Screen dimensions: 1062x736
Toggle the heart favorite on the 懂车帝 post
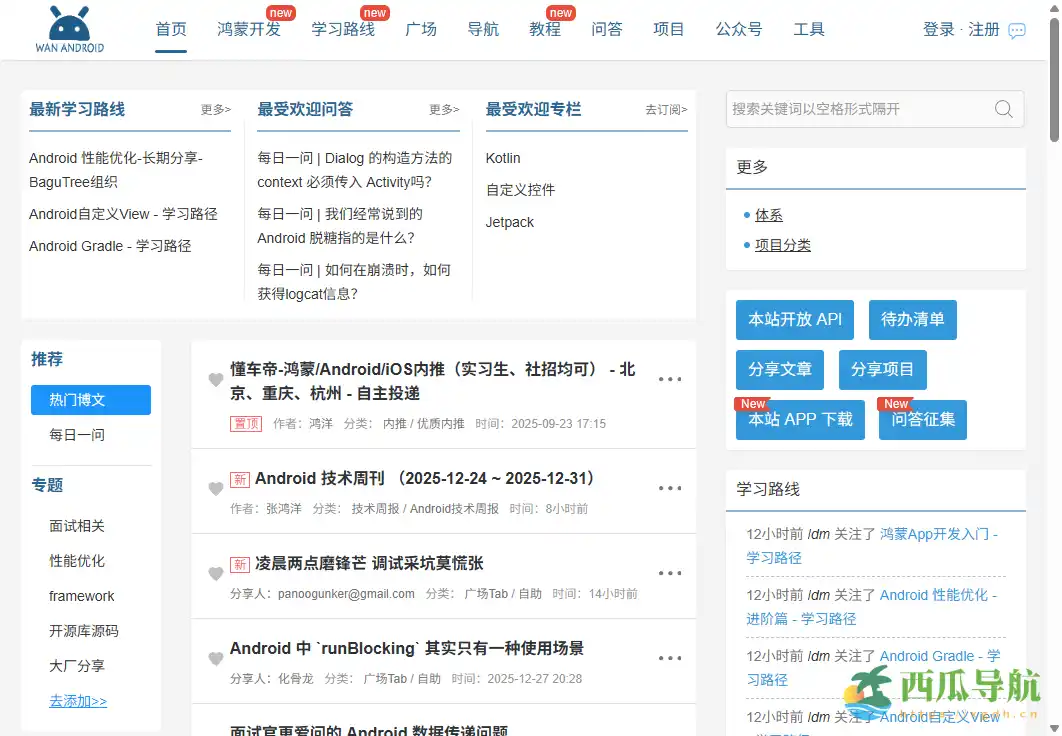[x=215, y=380]
